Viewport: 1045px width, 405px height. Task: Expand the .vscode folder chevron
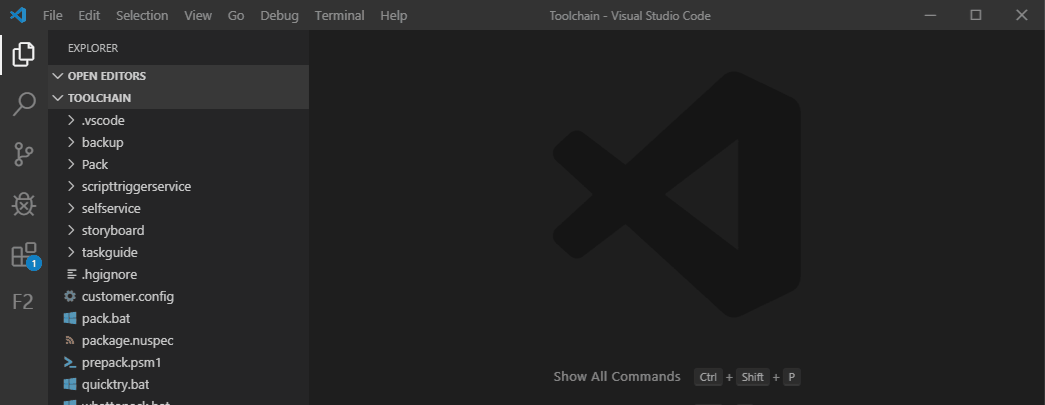(x=71, y=121)
